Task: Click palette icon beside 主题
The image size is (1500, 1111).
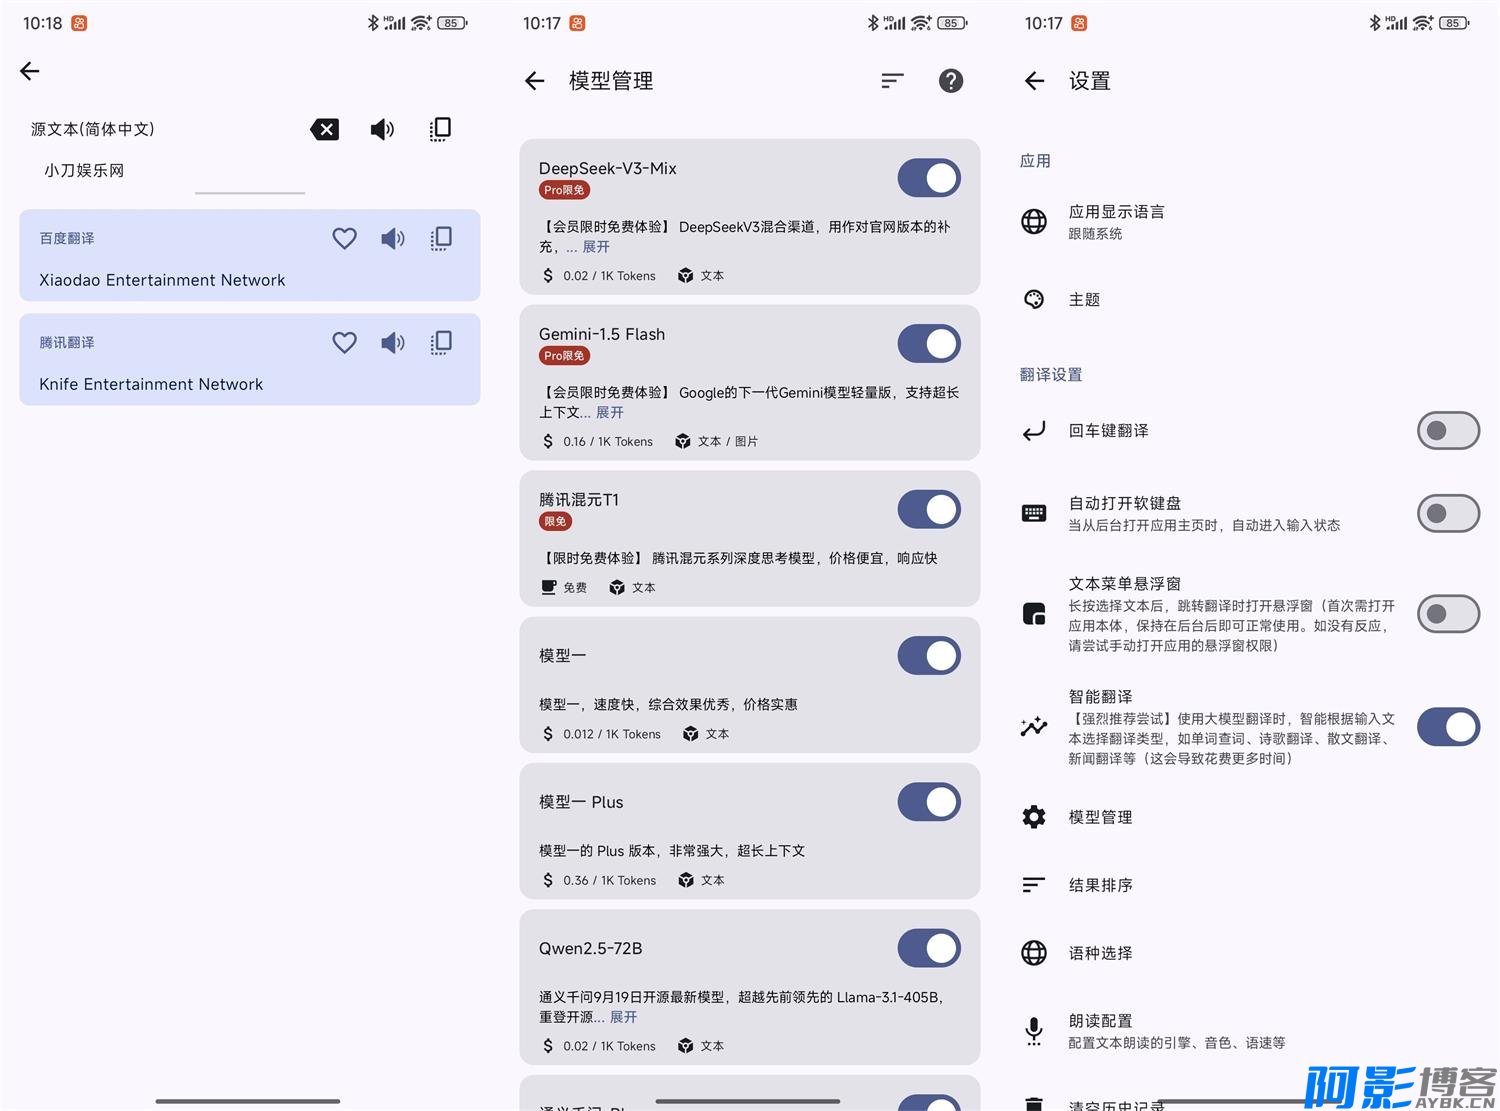Action: 1034,299
